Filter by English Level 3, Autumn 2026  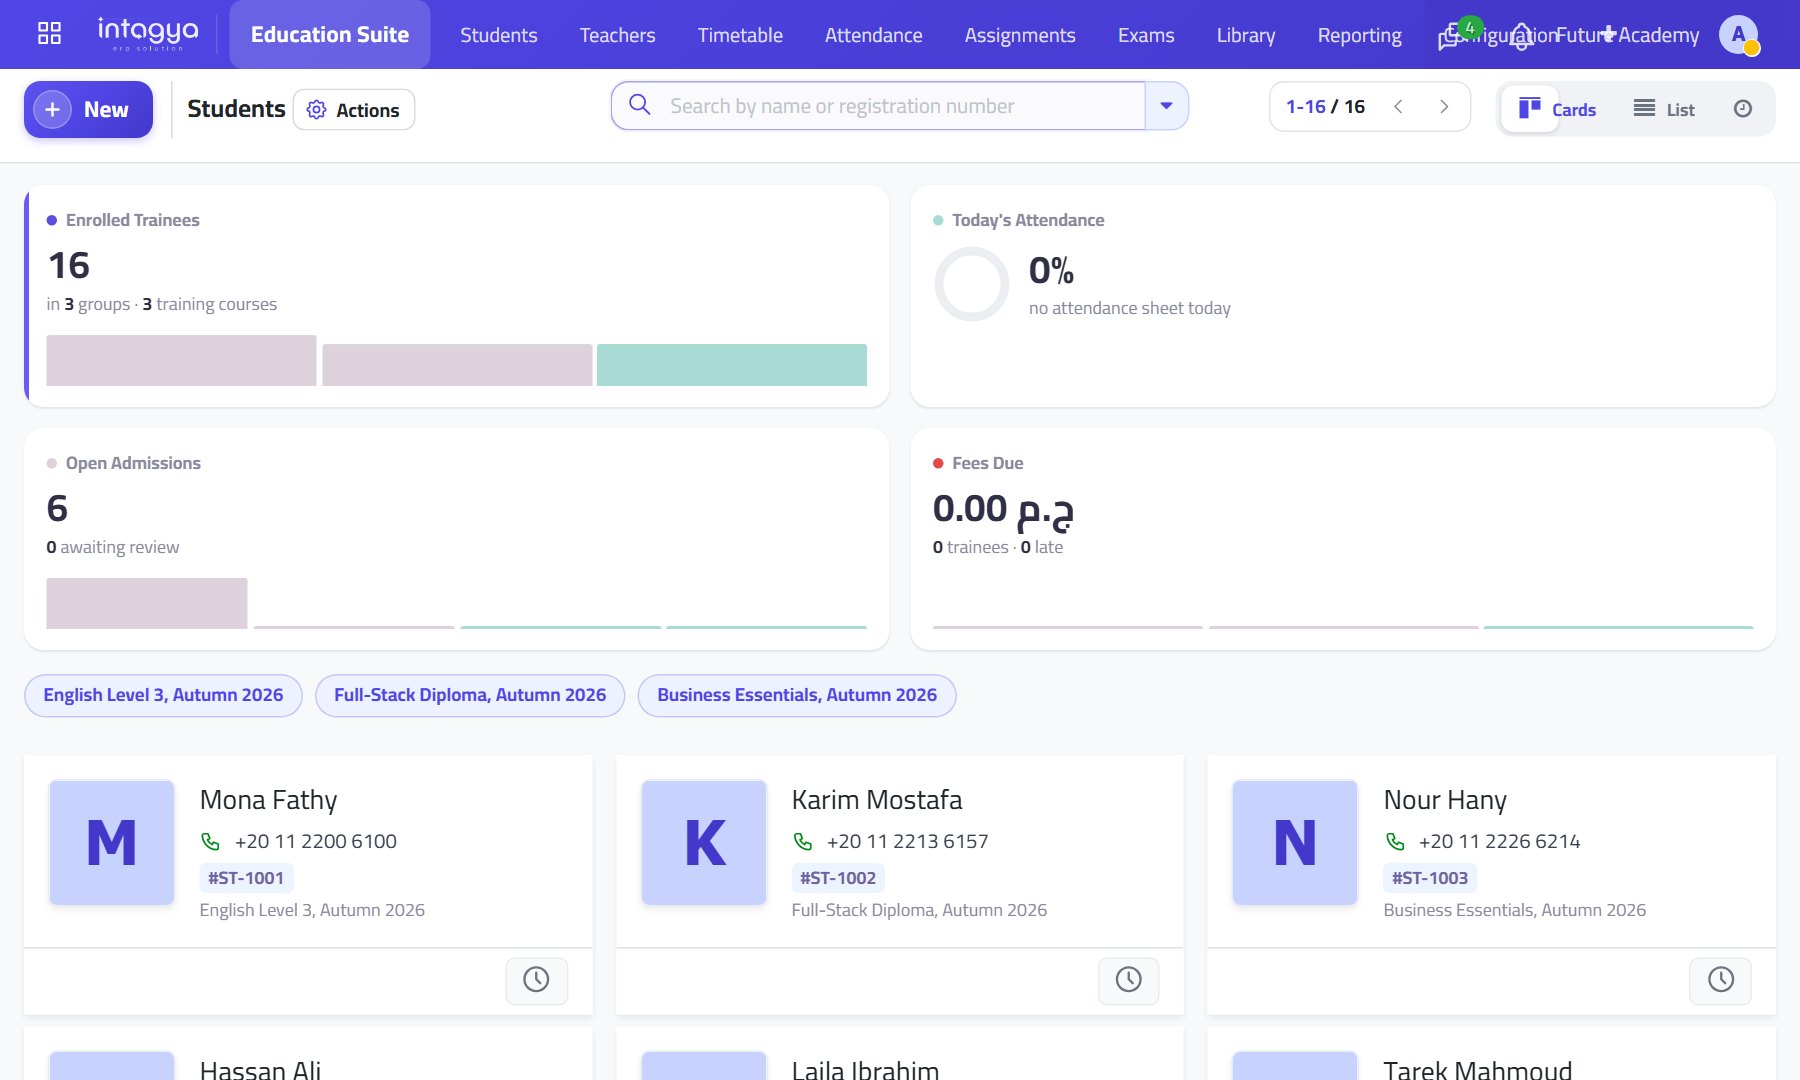click(x=163, y=695)
